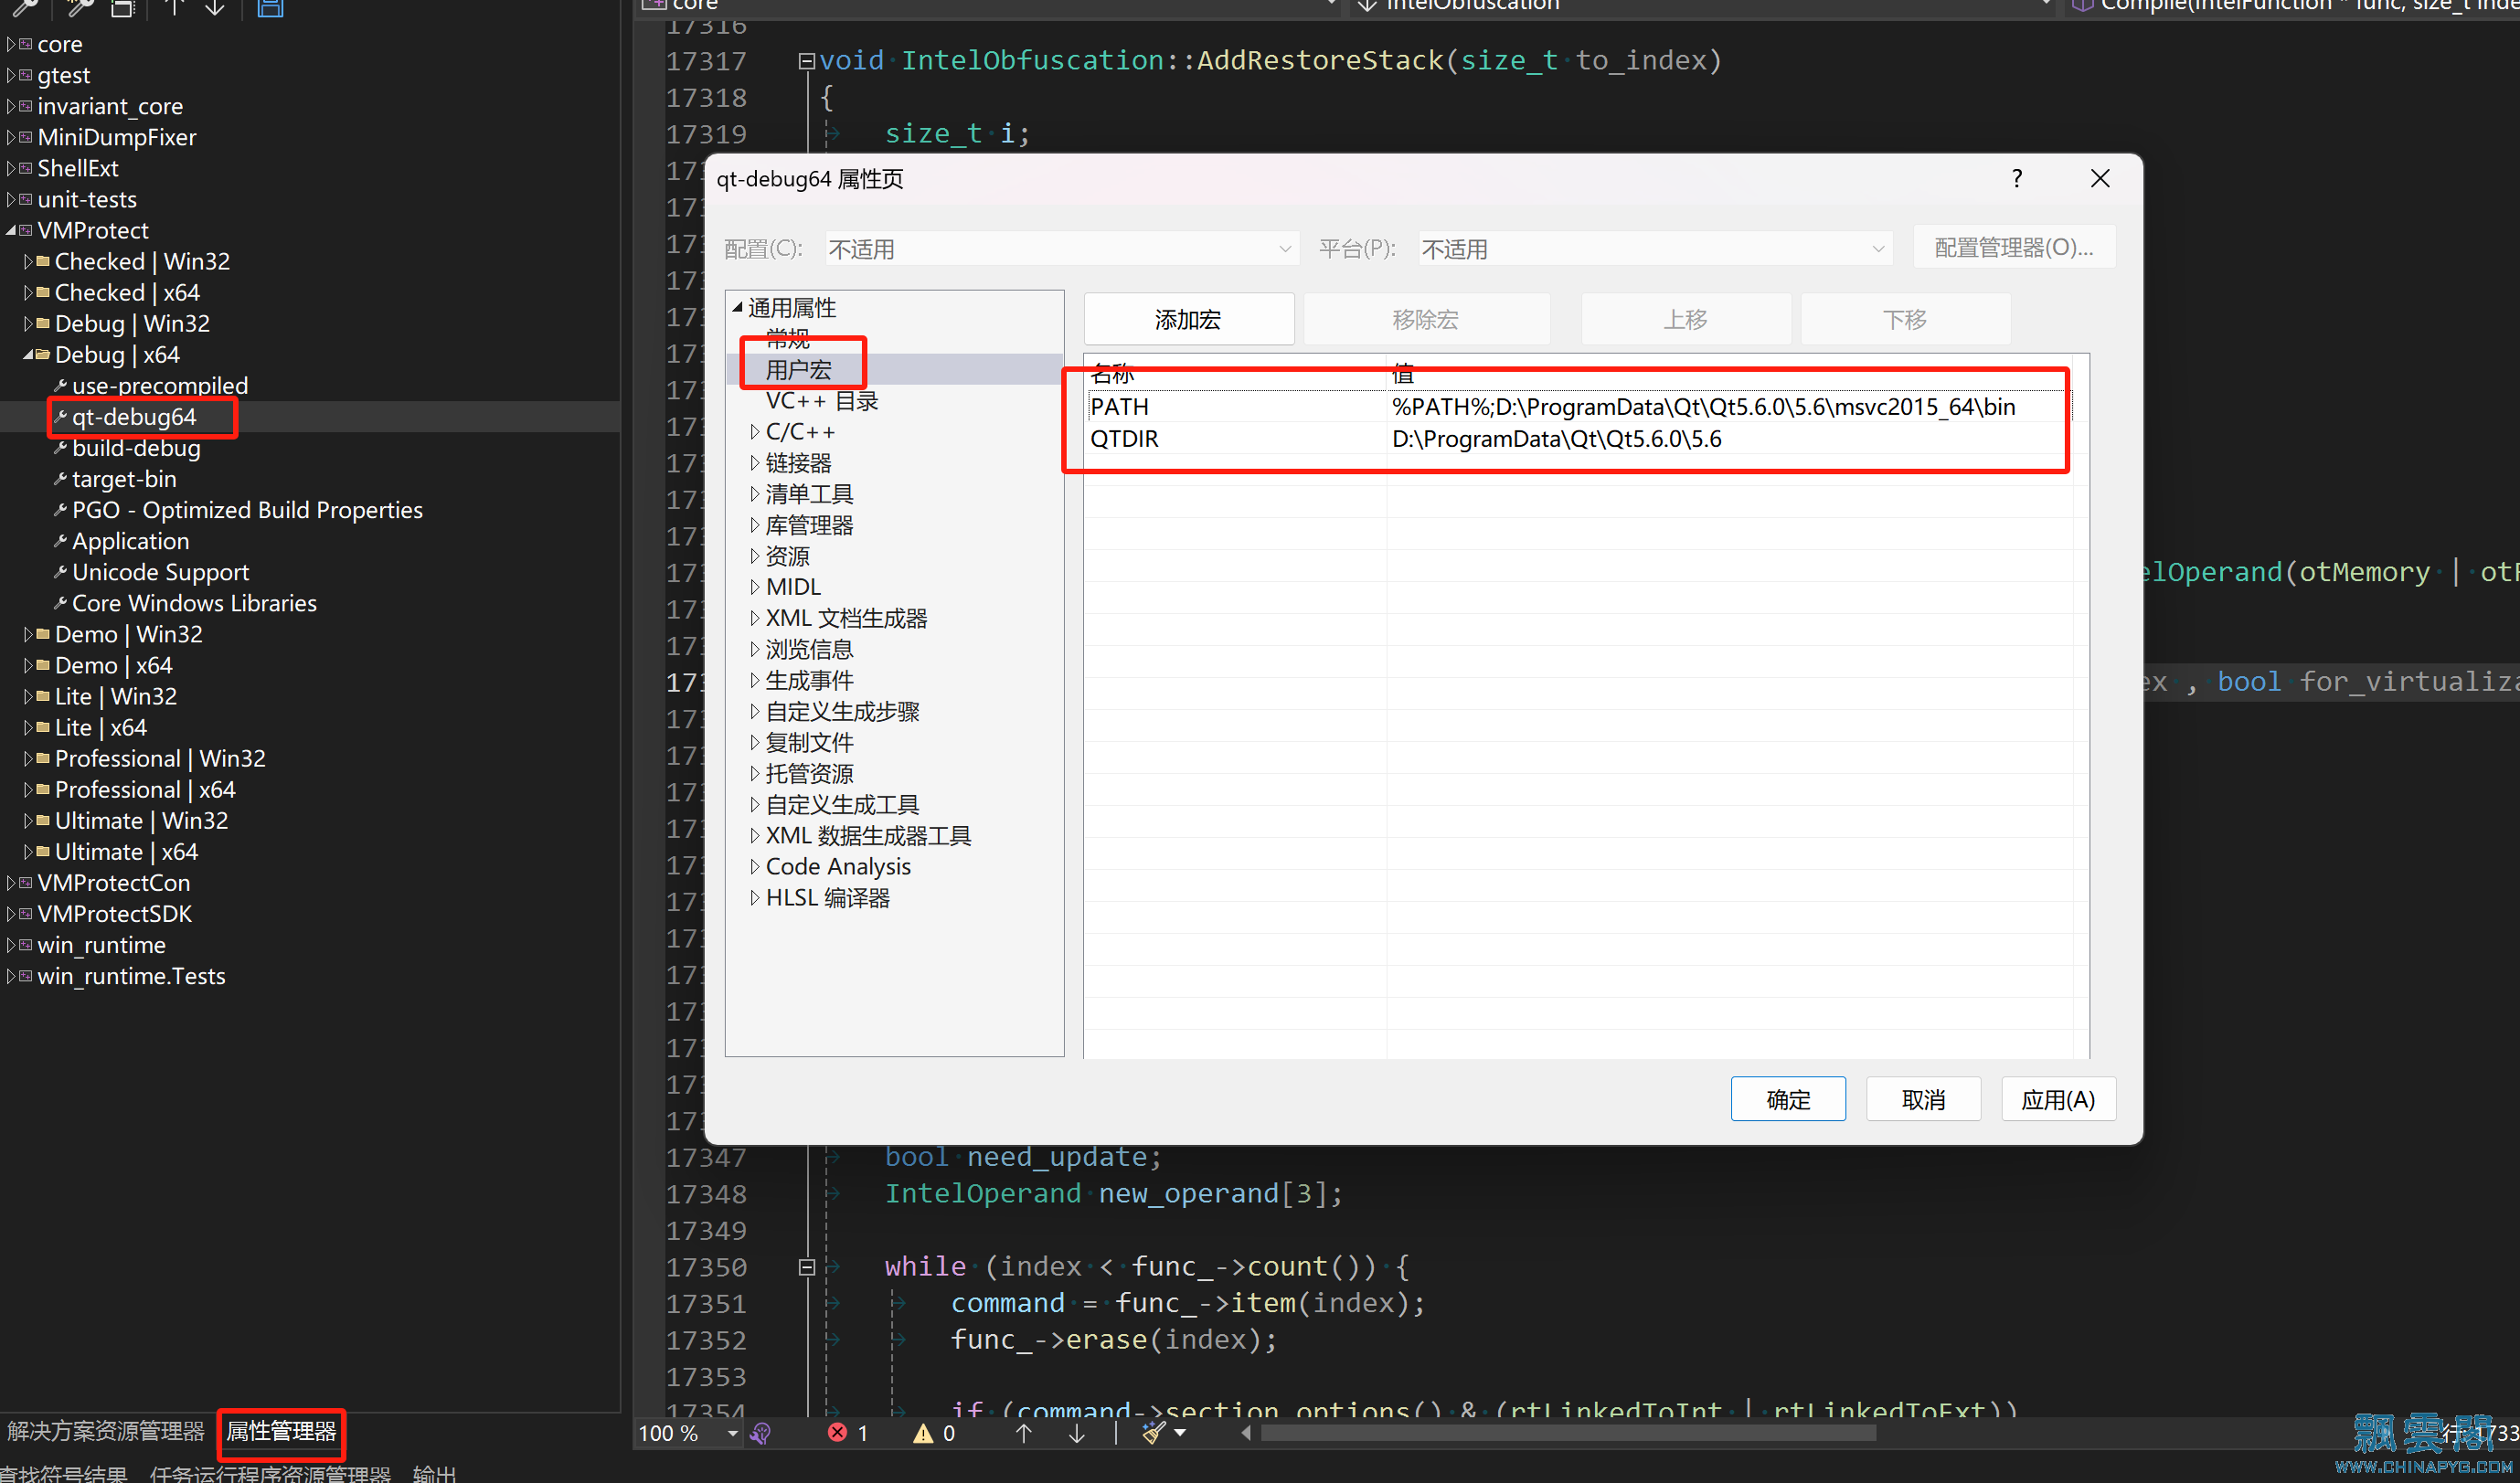The width and height of the screenshot is (2520, 1483).
Task: Select the qt-debug64 property sheet
Action: tap(134, 417)
